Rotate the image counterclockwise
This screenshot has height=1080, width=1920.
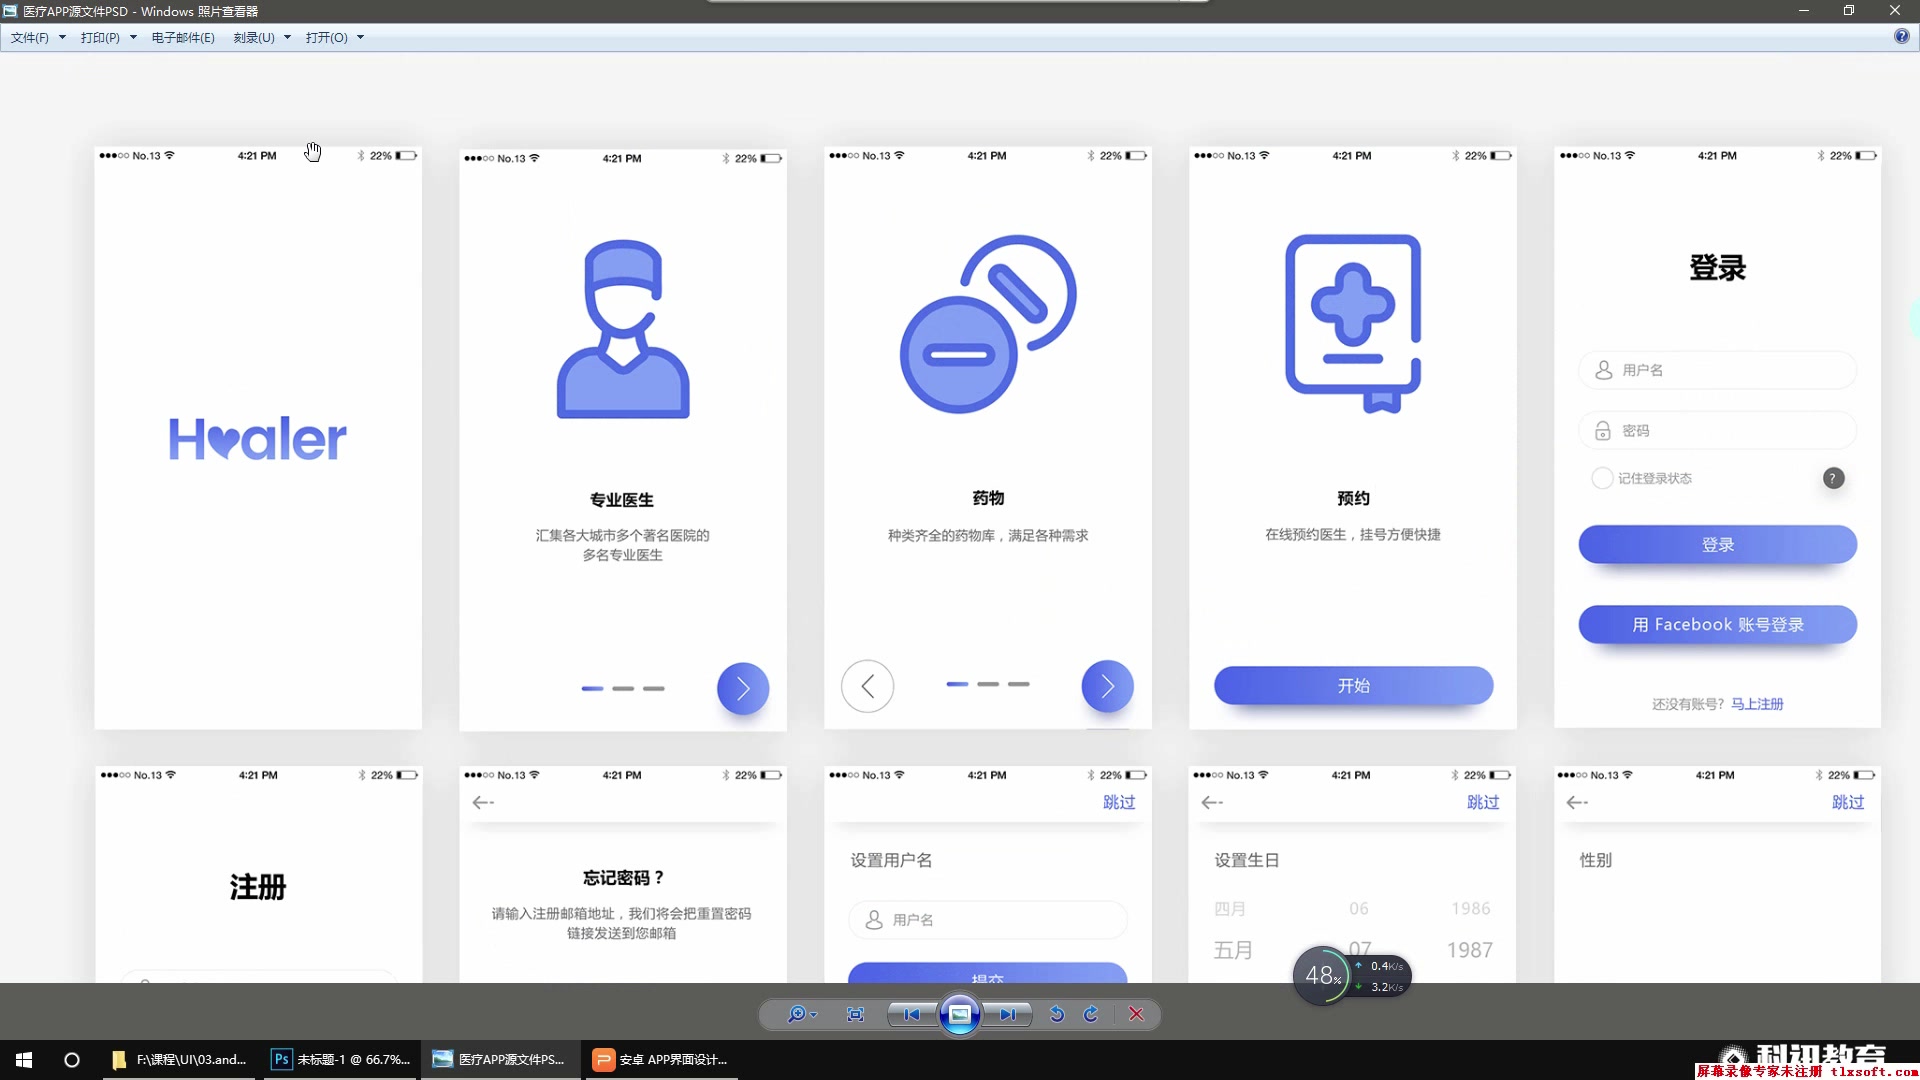pyautogui.click(x=1057, y=1014)
